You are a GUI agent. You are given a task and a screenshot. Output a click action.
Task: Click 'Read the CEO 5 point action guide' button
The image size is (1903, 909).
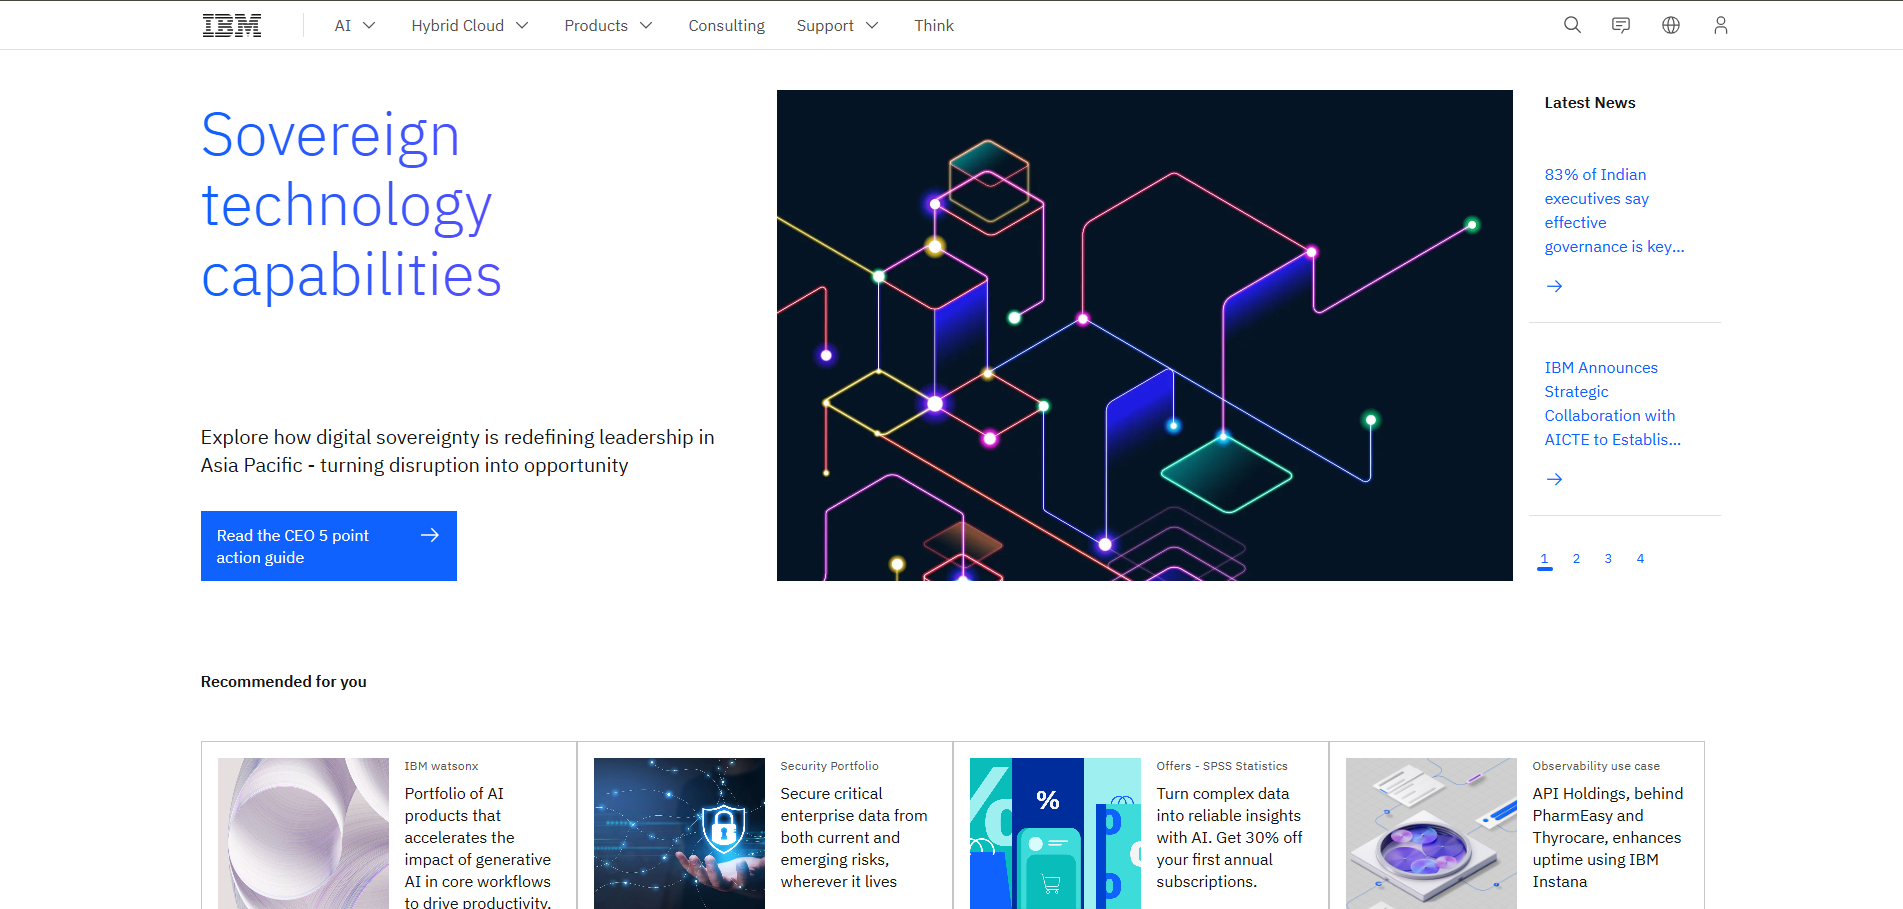point(329,546)
